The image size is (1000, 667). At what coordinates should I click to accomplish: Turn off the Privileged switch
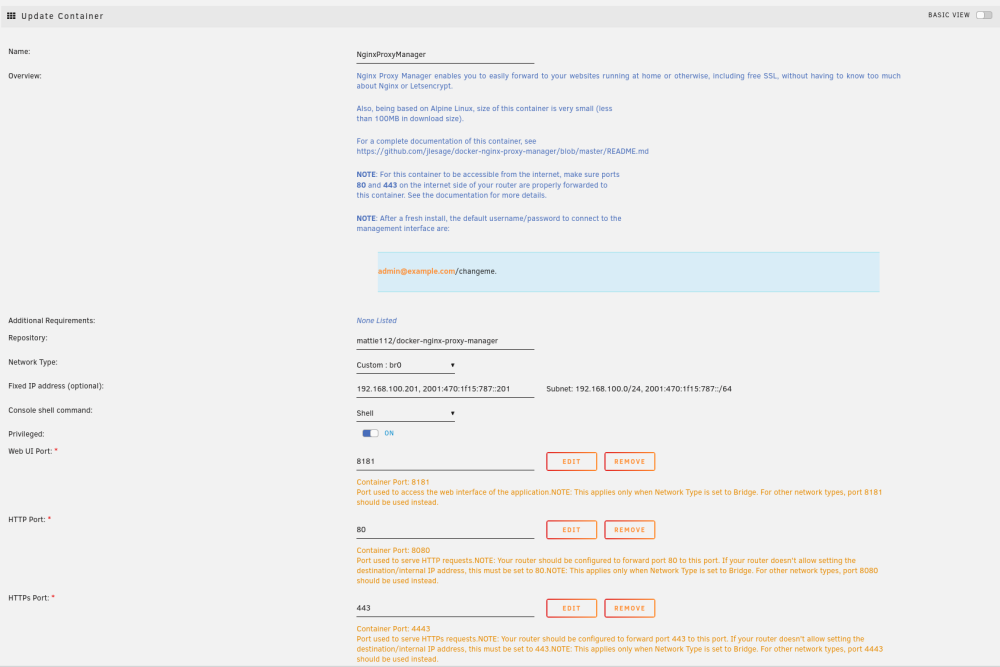[370, 434]
